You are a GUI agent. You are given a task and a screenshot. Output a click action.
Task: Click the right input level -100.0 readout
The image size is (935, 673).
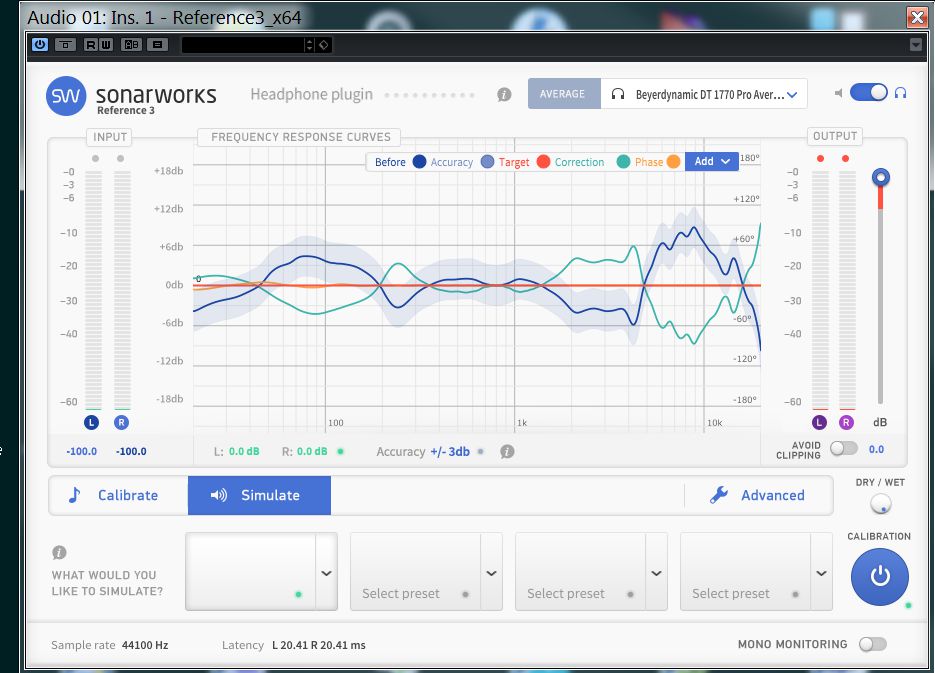[x=131, y=451]
